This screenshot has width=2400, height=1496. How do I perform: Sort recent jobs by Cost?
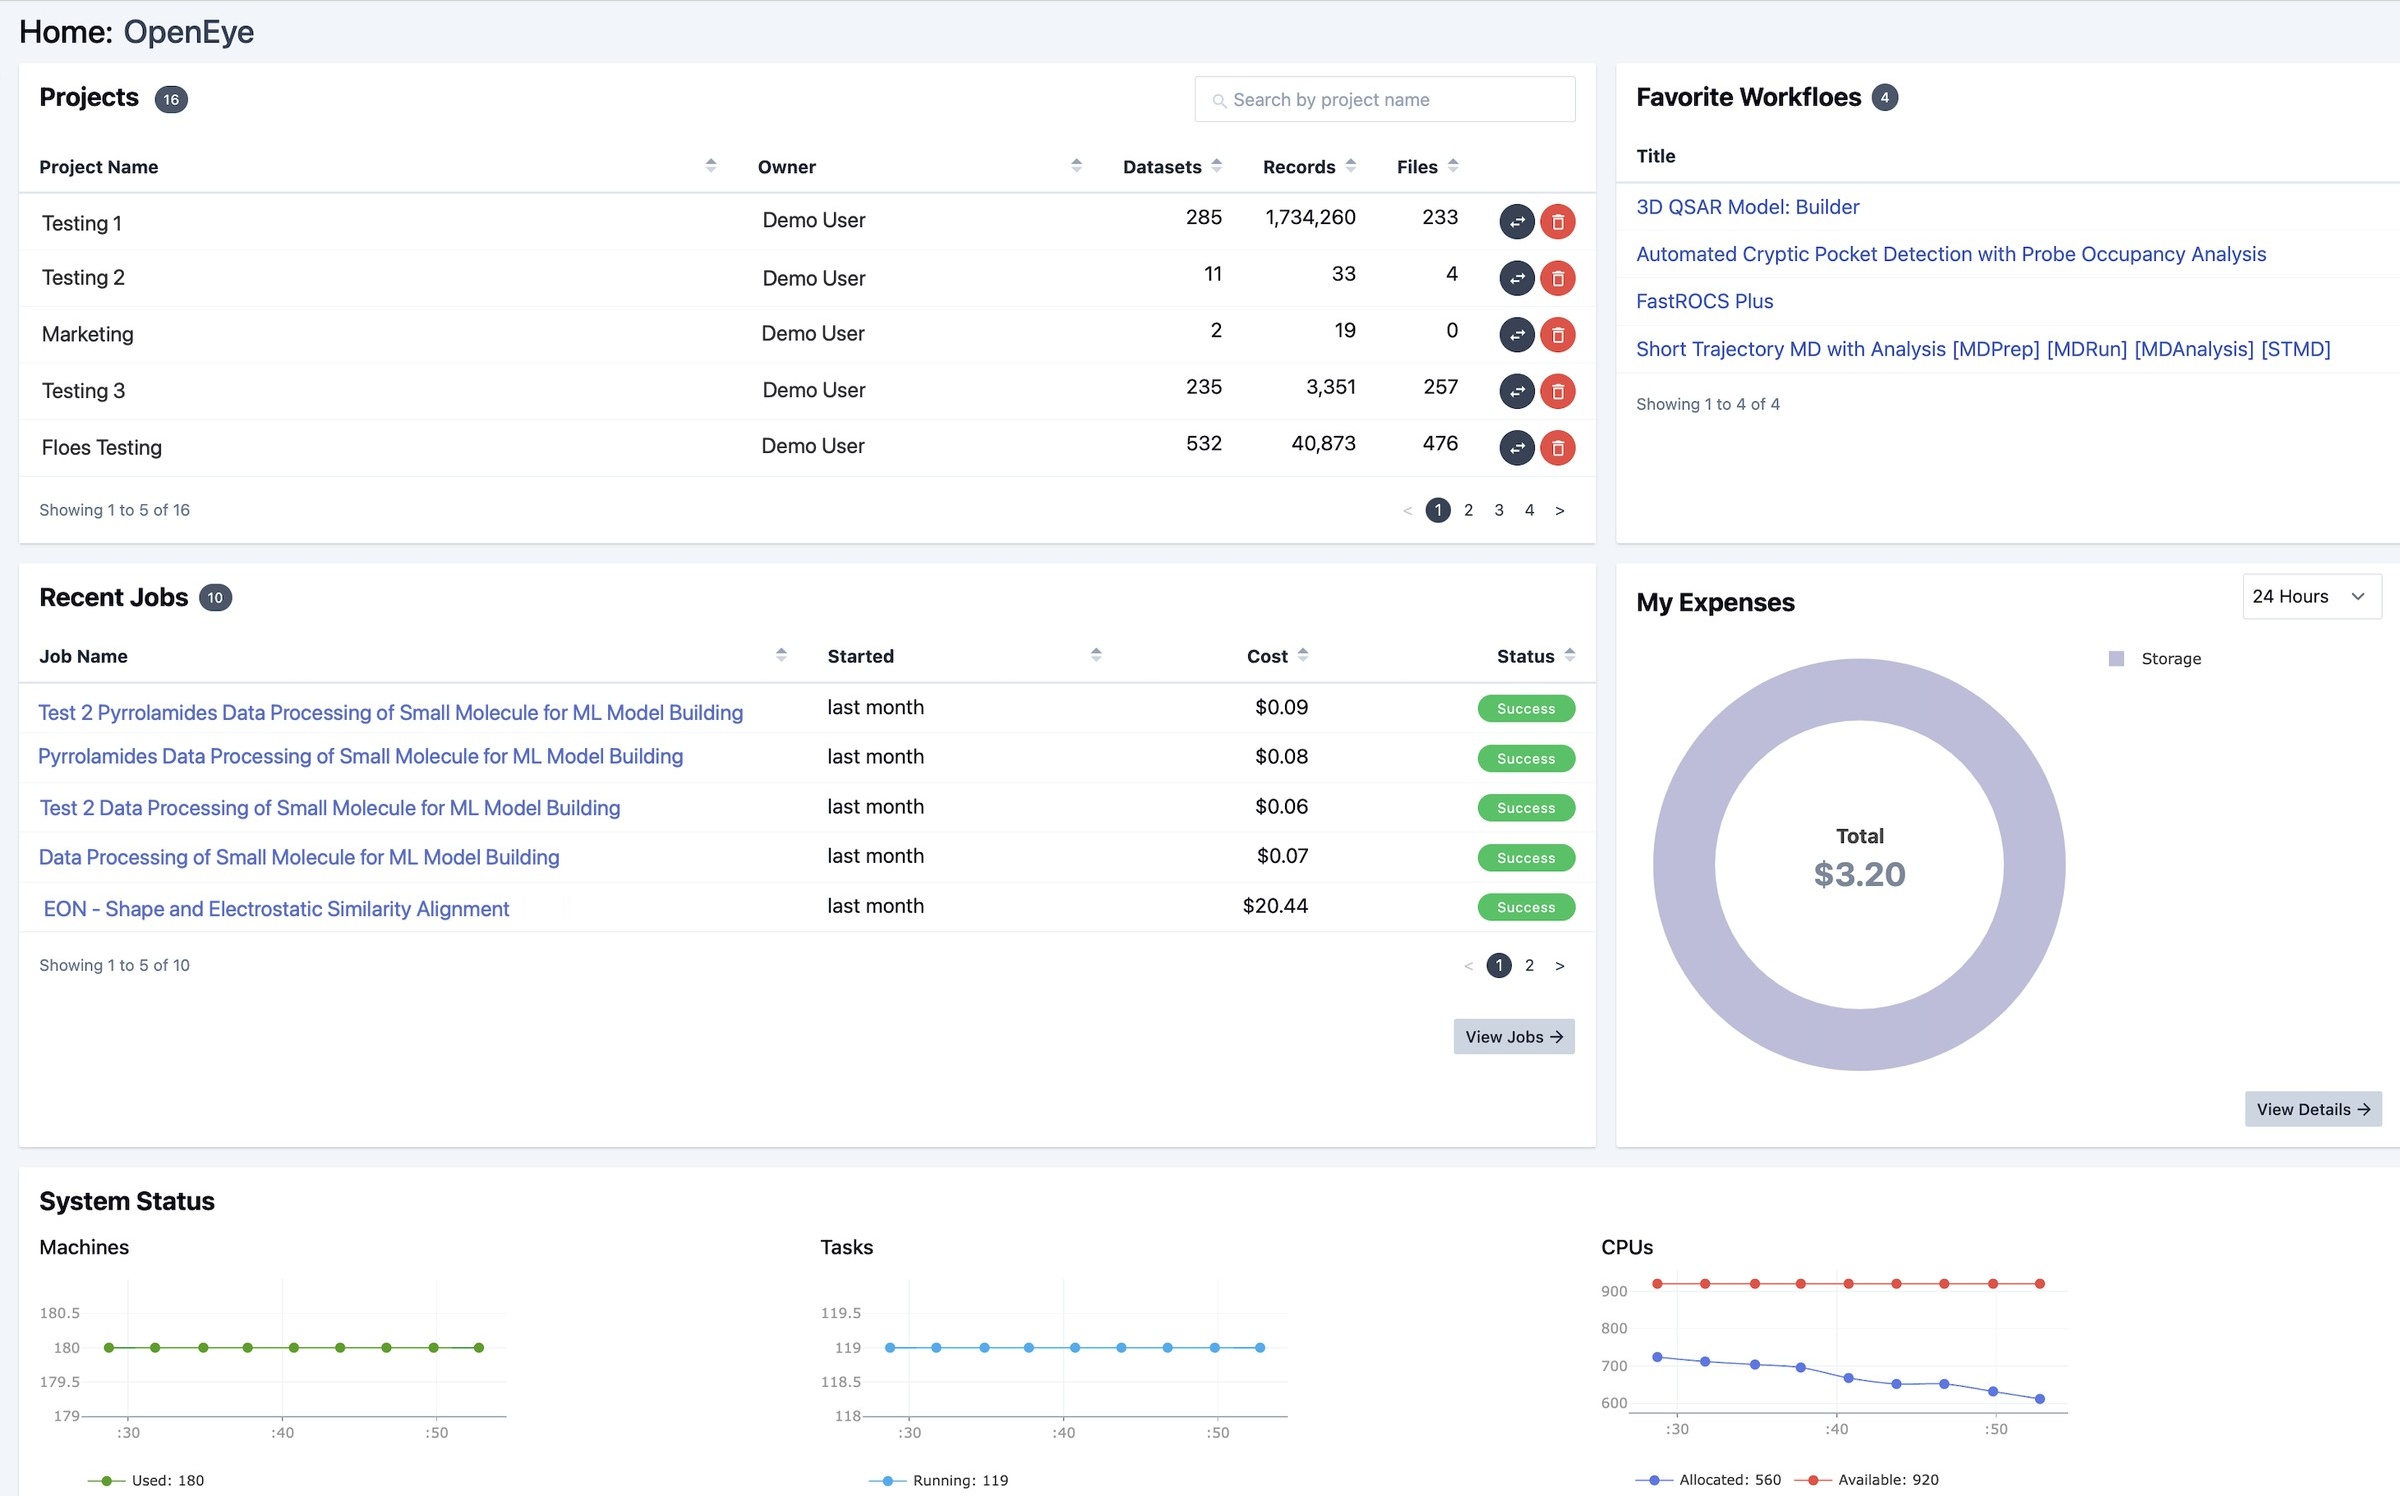pyautogui.click(x=1302, y=656)
